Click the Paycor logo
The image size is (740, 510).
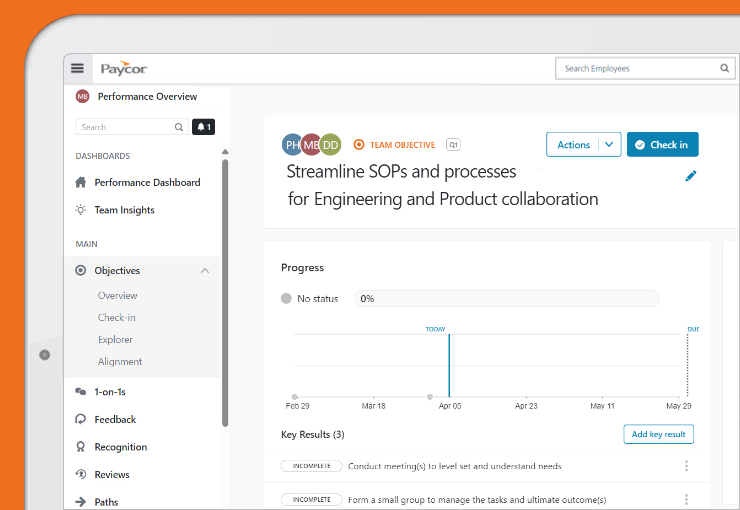124,68
